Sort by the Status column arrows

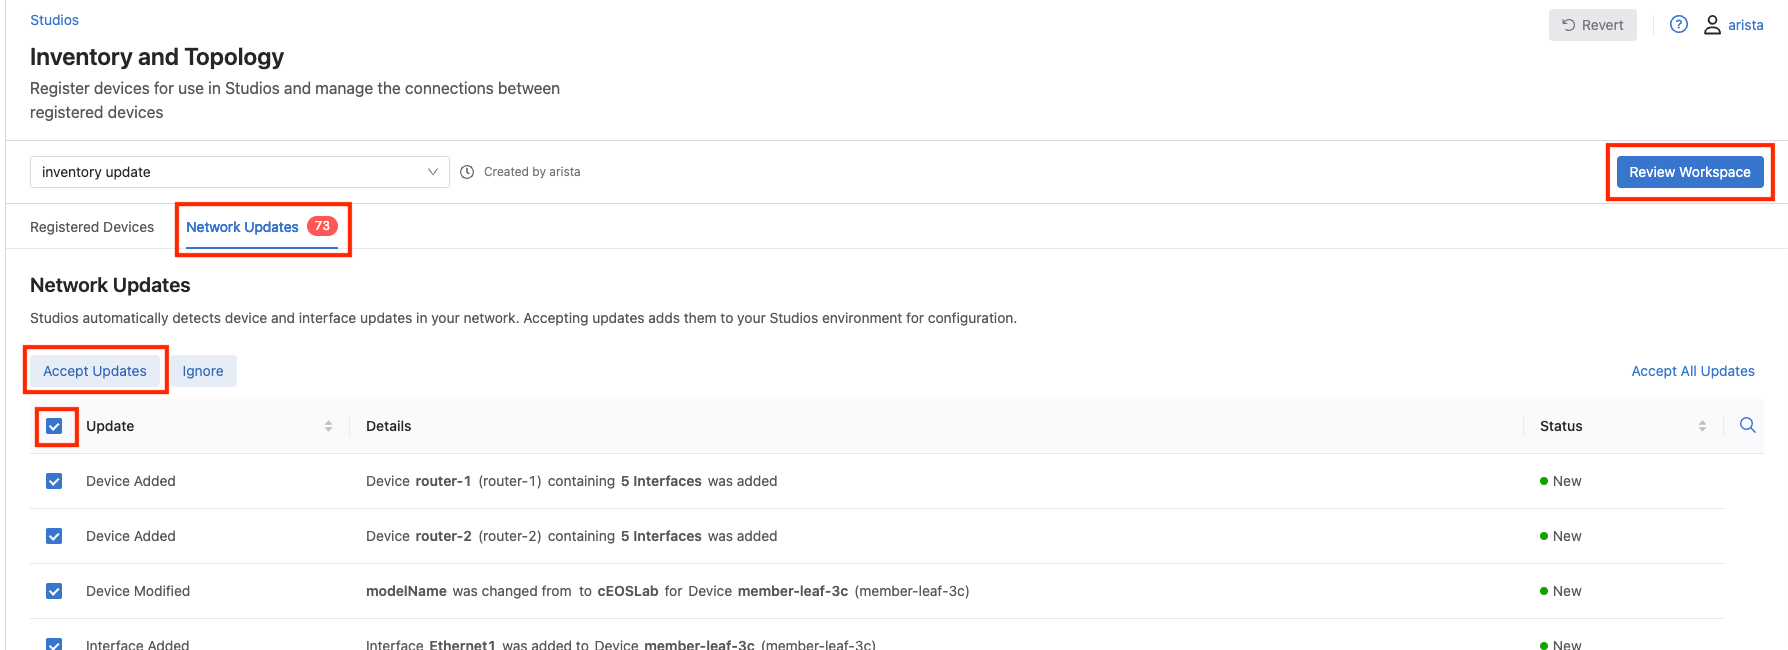point(1702,426)
